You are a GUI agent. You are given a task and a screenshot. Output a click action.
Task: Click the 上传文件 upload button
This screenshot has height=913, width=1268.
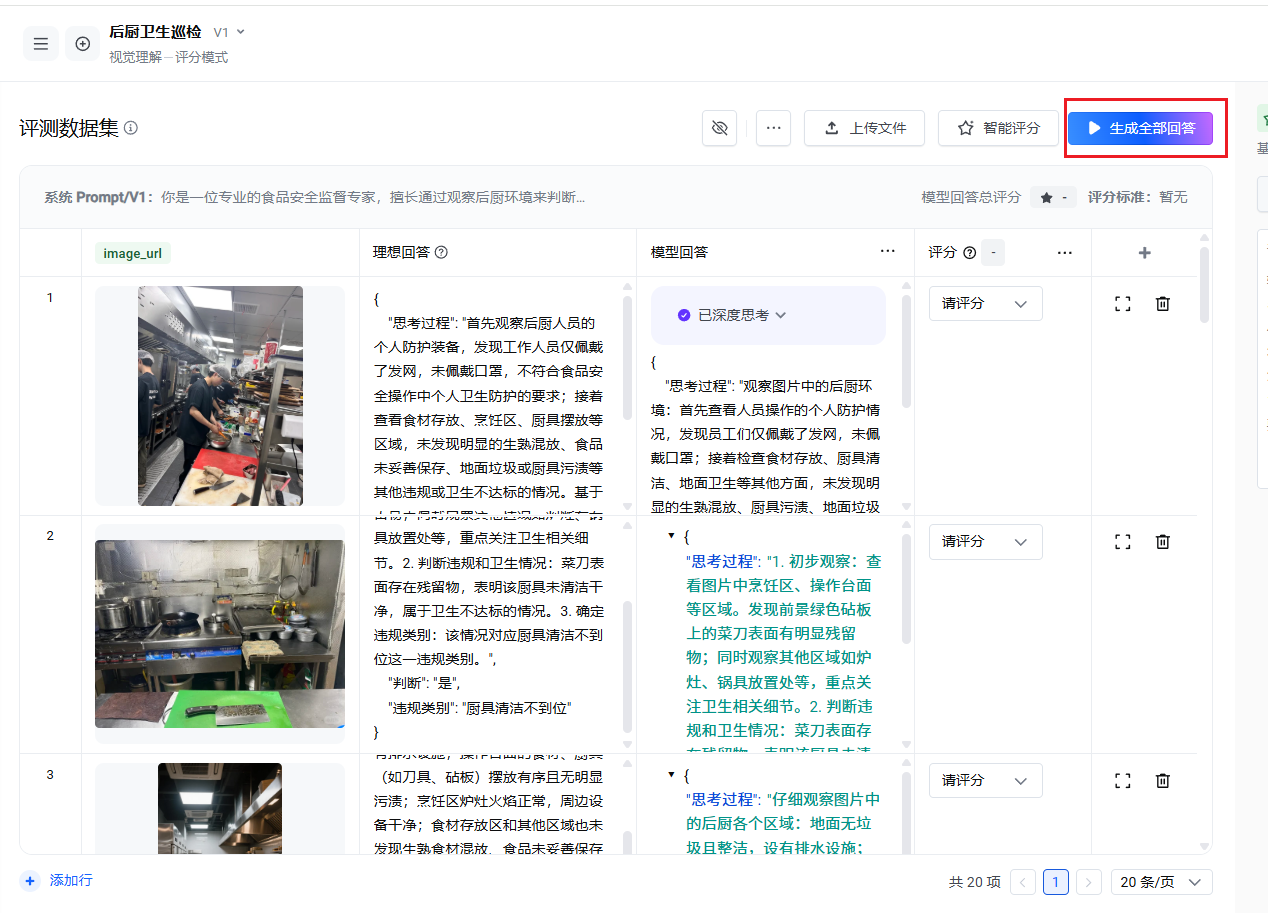864,128
